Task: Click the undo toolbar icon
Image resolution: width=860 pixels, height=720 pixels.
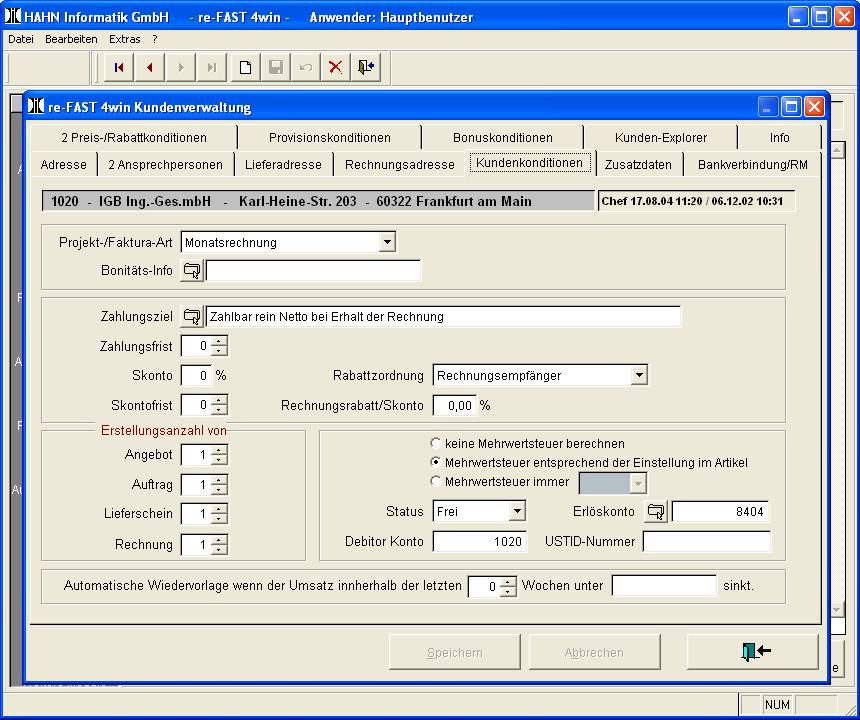Action: pyautogui.click(x=305, y=67)
